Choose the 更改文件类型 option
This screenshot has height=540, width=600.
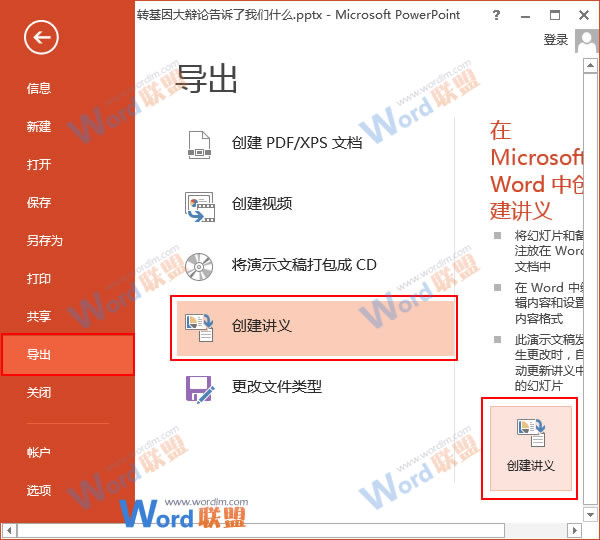(x=314, y=387)
